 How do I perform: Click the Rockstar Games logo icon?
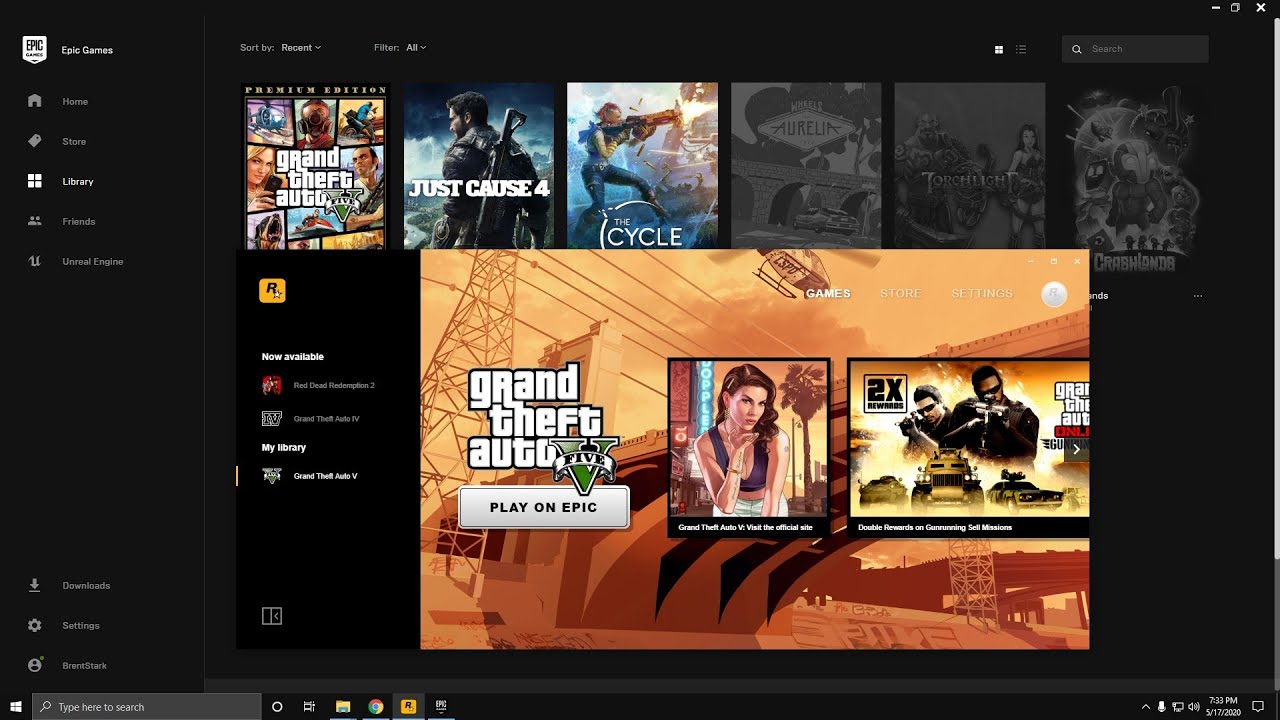(272, 290)
